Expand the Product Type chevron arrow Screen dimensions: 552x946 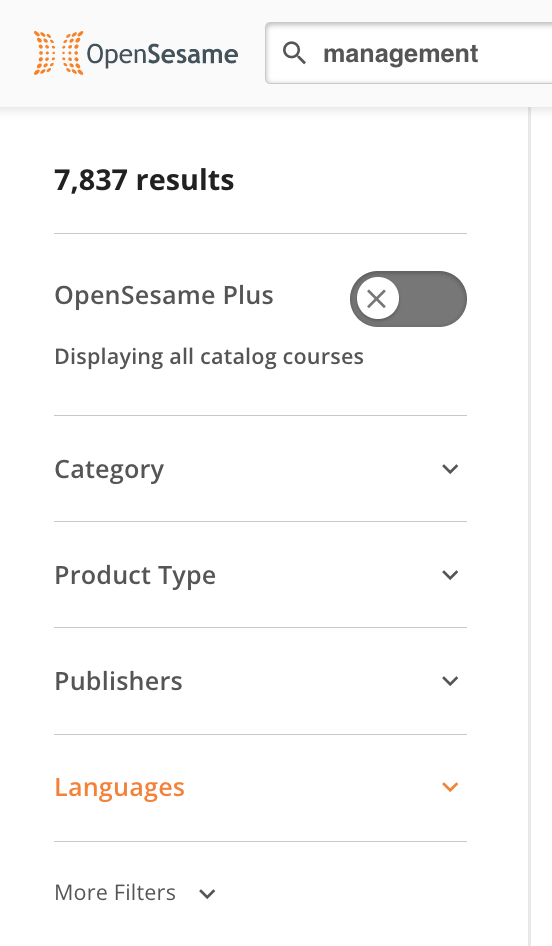coord(450,575)
